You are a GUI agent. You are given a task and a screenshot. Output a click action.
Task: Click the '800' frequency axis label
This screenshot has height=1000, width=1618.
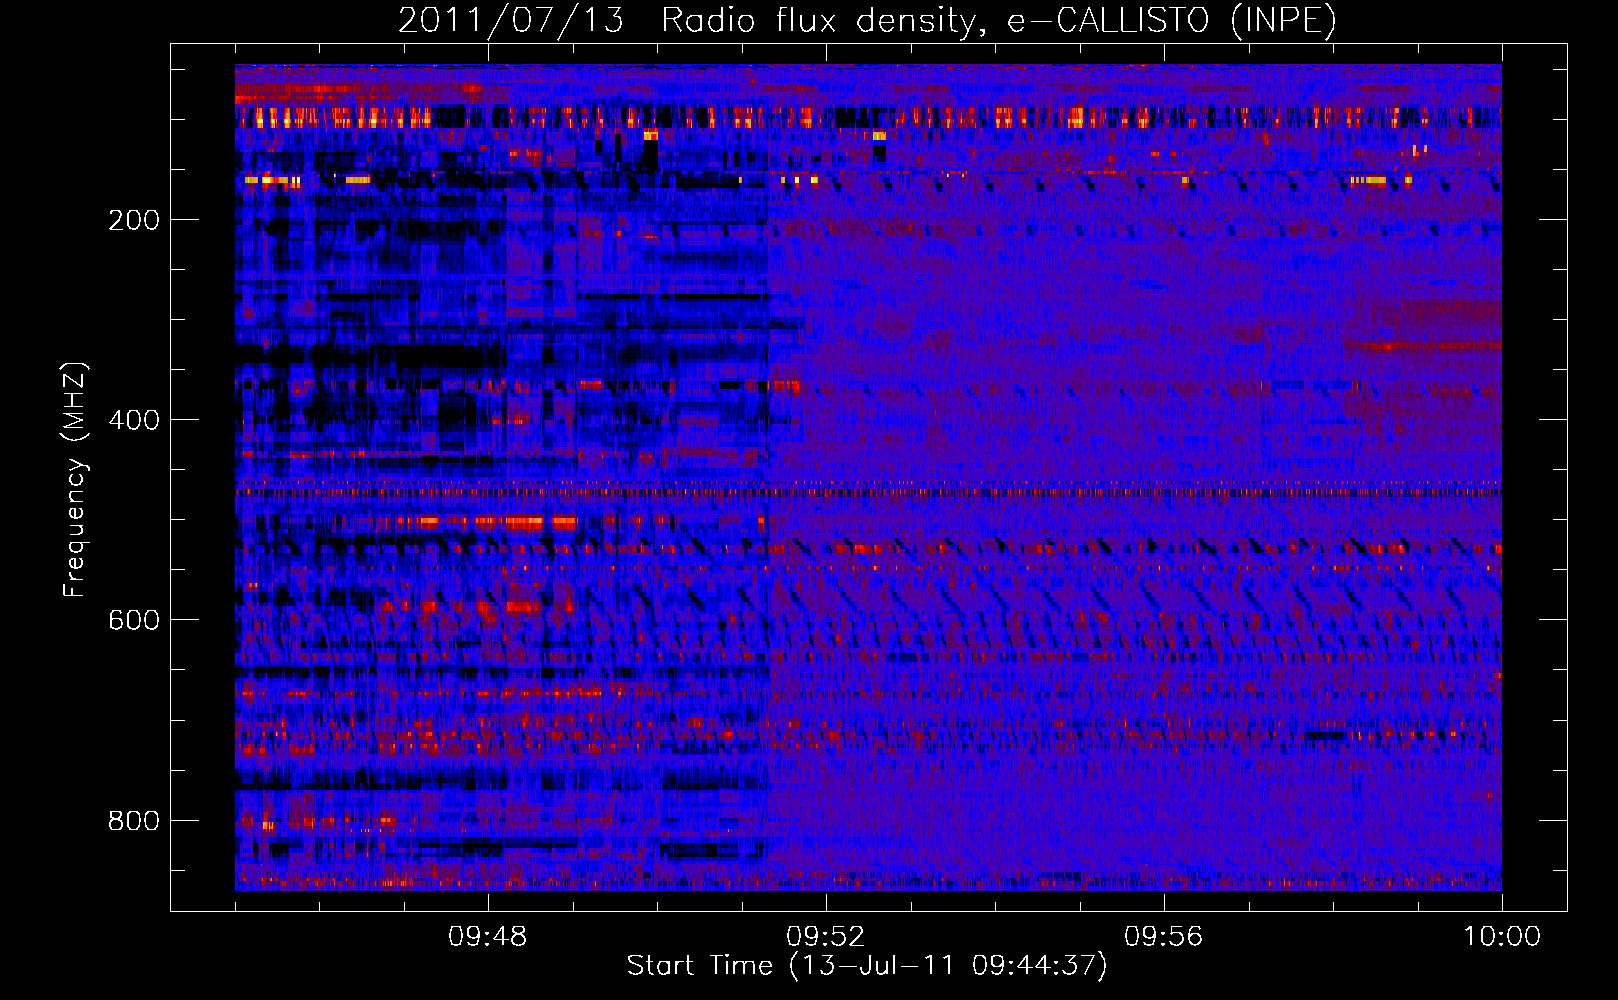(134, 821)
